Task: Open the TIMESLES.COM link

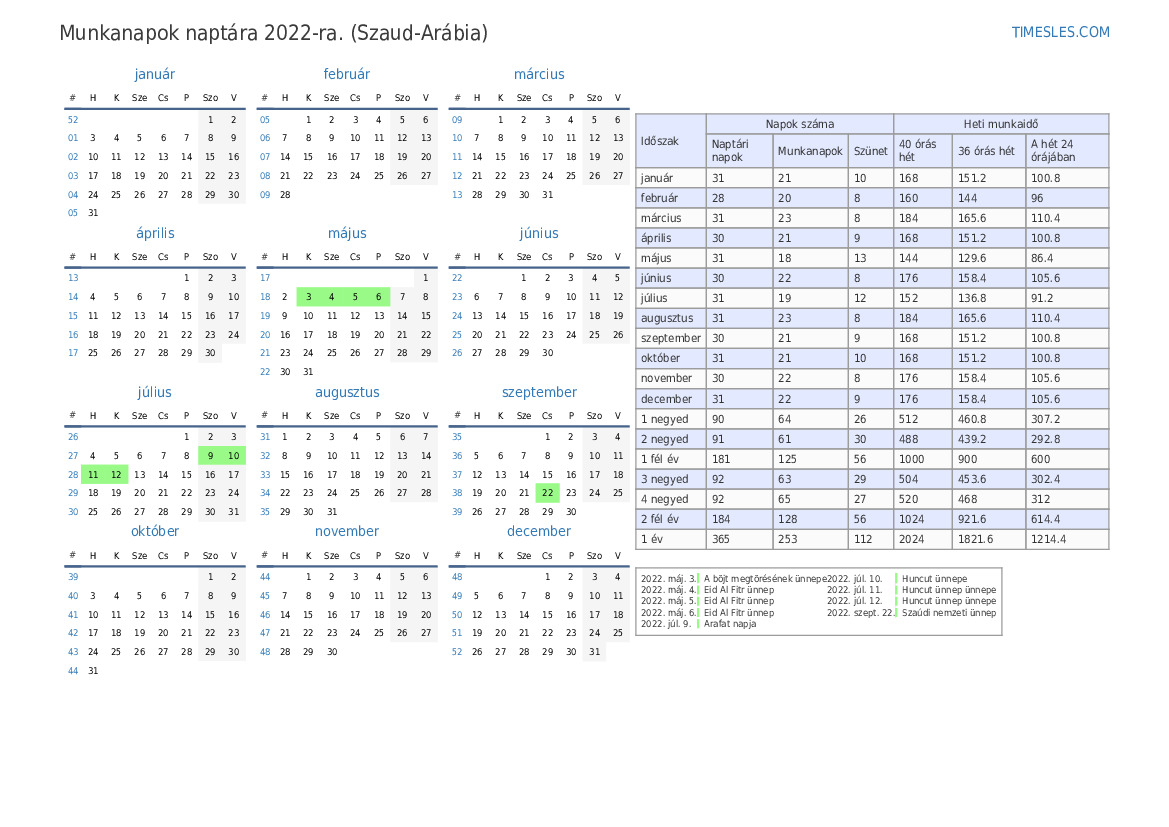Action: [1060, 32]
